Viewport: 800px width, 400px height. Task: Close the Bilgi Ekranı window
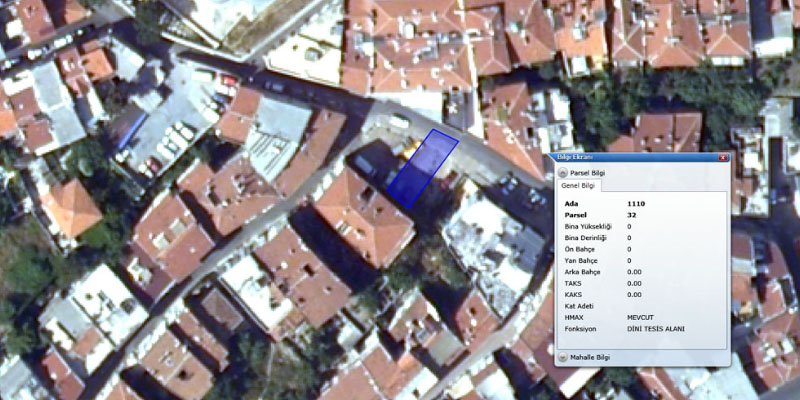tap(722, 158)
